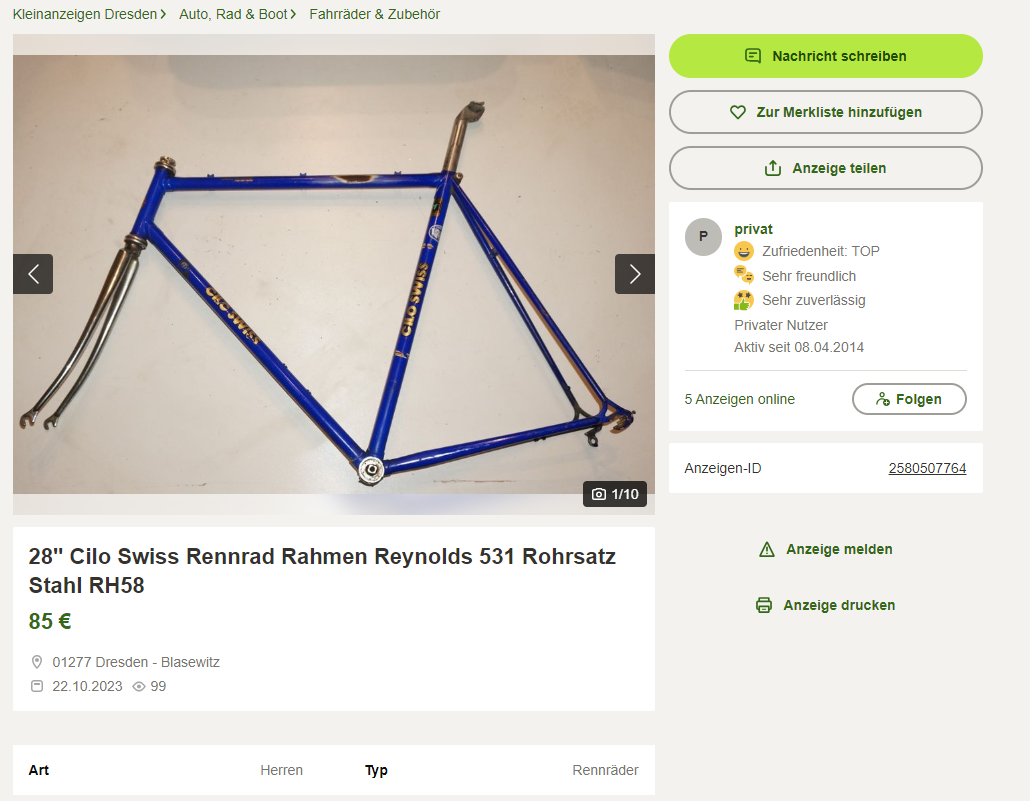Click the printer icon
1030x801 pixels.
pos(764,605)
